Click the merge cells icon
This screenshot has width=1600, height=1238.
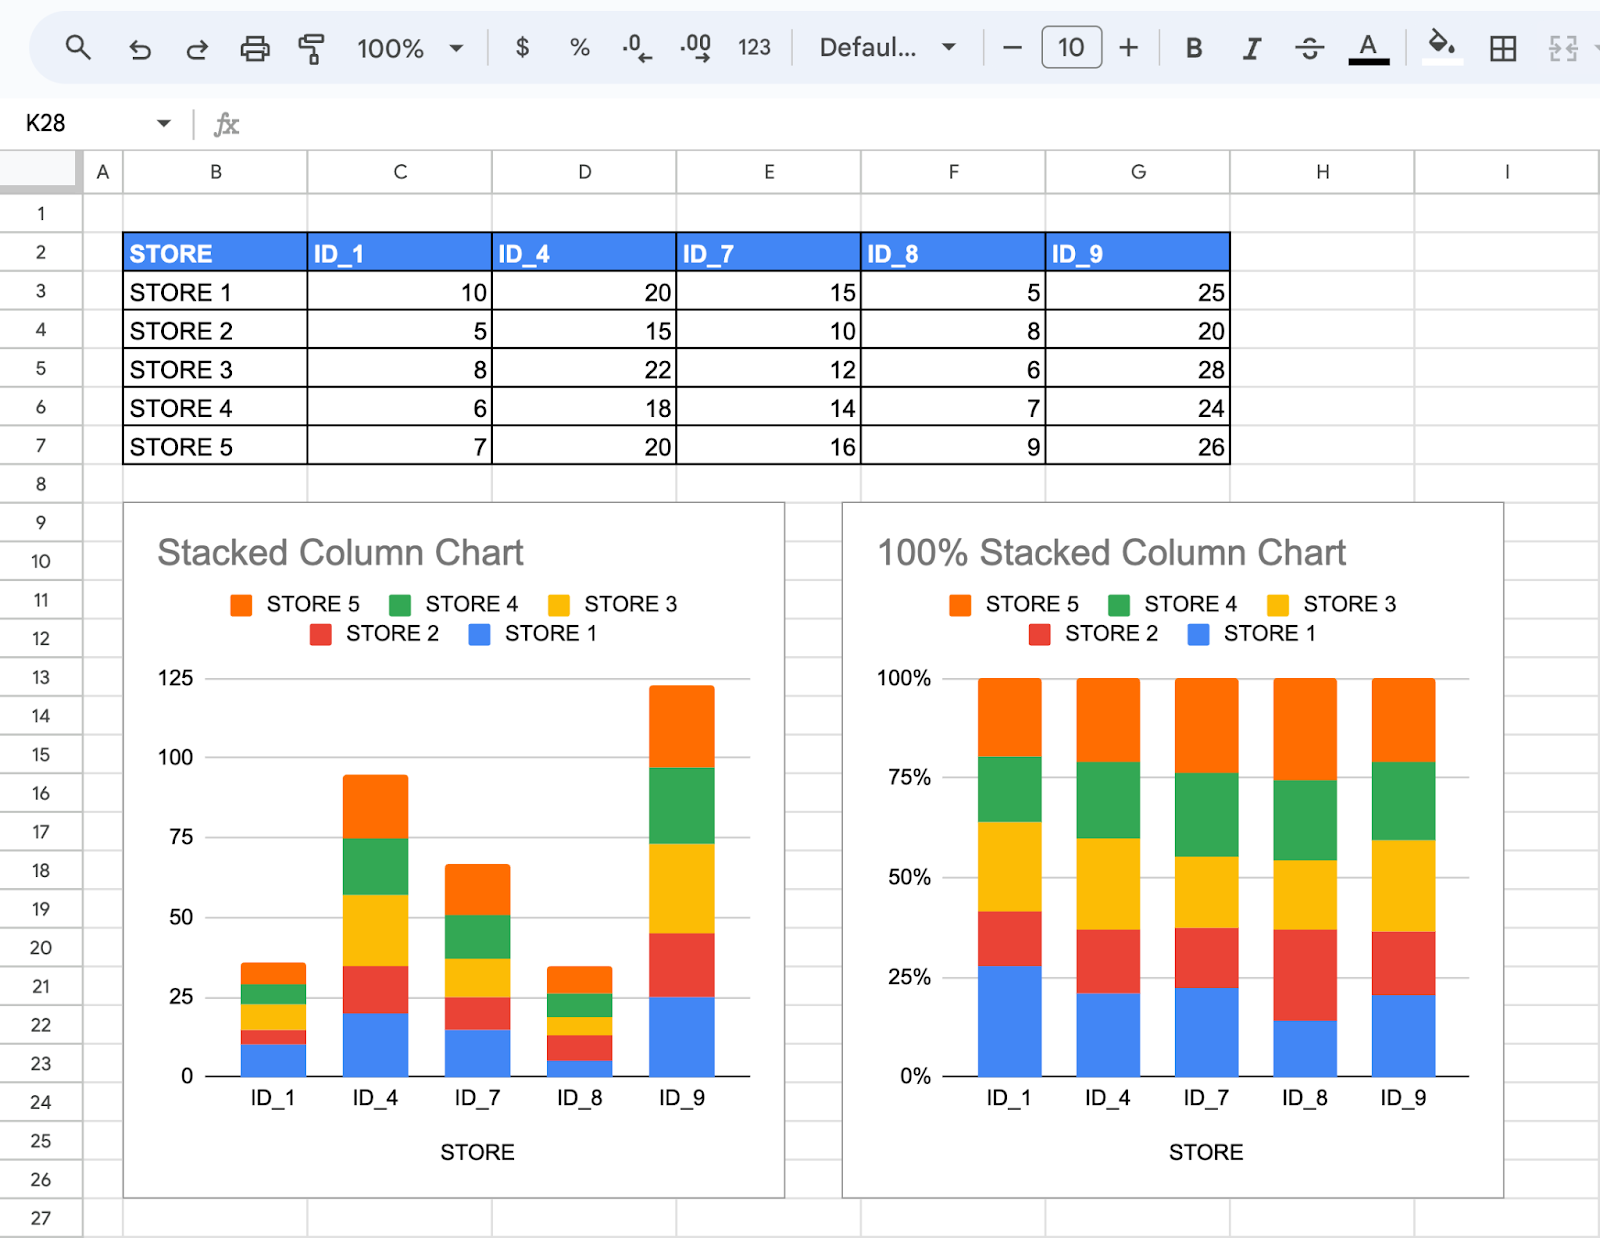1563,48
